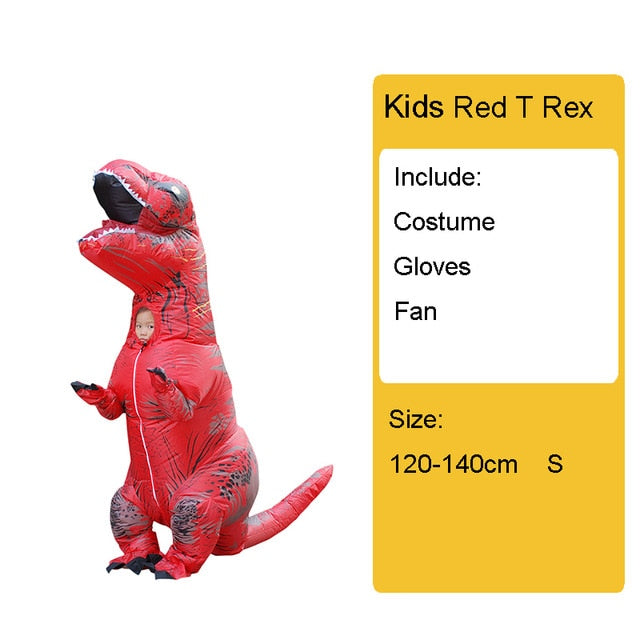Image resolution: width=640 pixels, height=640 pixels.
Task: Click the 'Size:' label
Action: [416, 419]
